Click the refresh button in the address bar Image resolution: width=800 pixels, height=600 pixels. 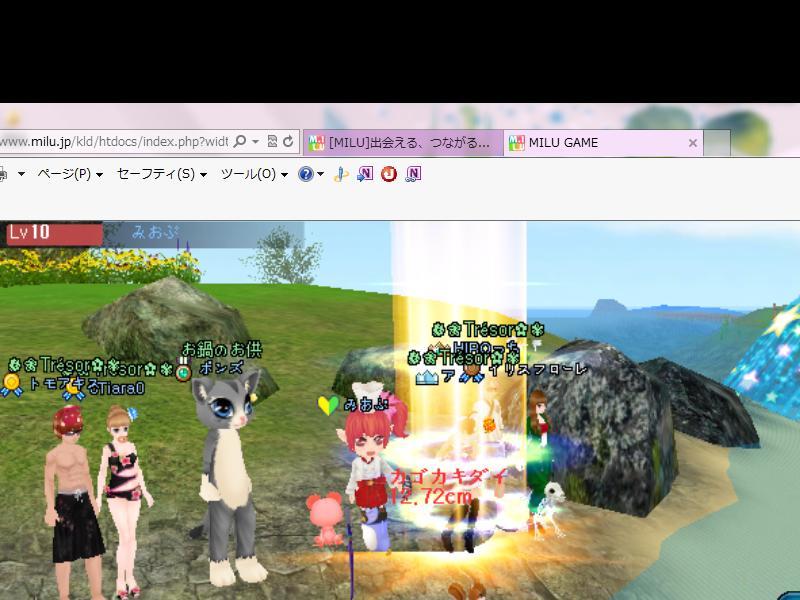click(x=288, y=142)
